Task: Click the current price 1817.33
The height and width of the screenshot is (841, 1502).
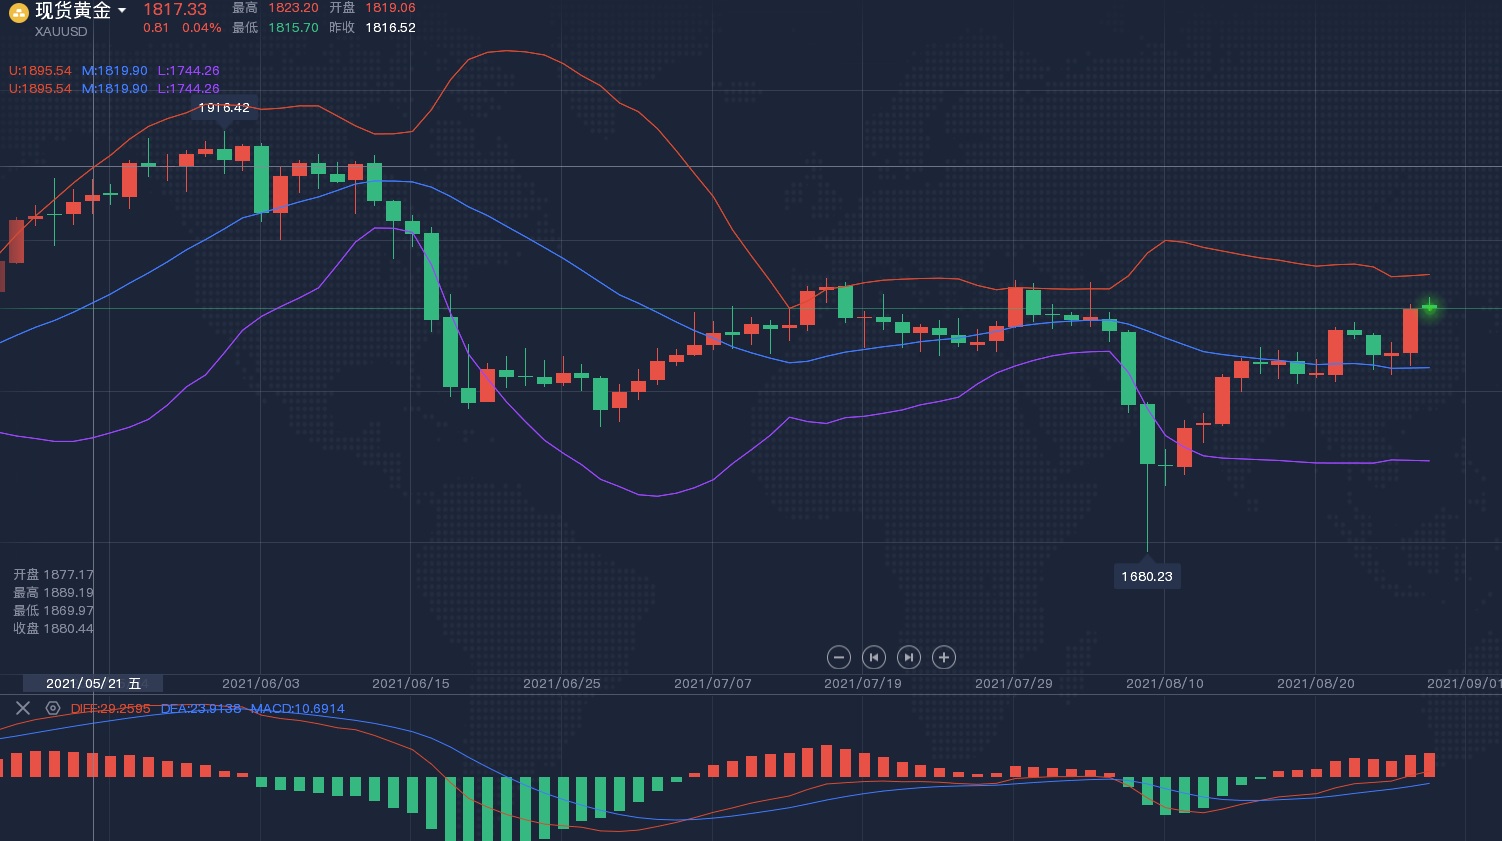Action: (175, 10)
